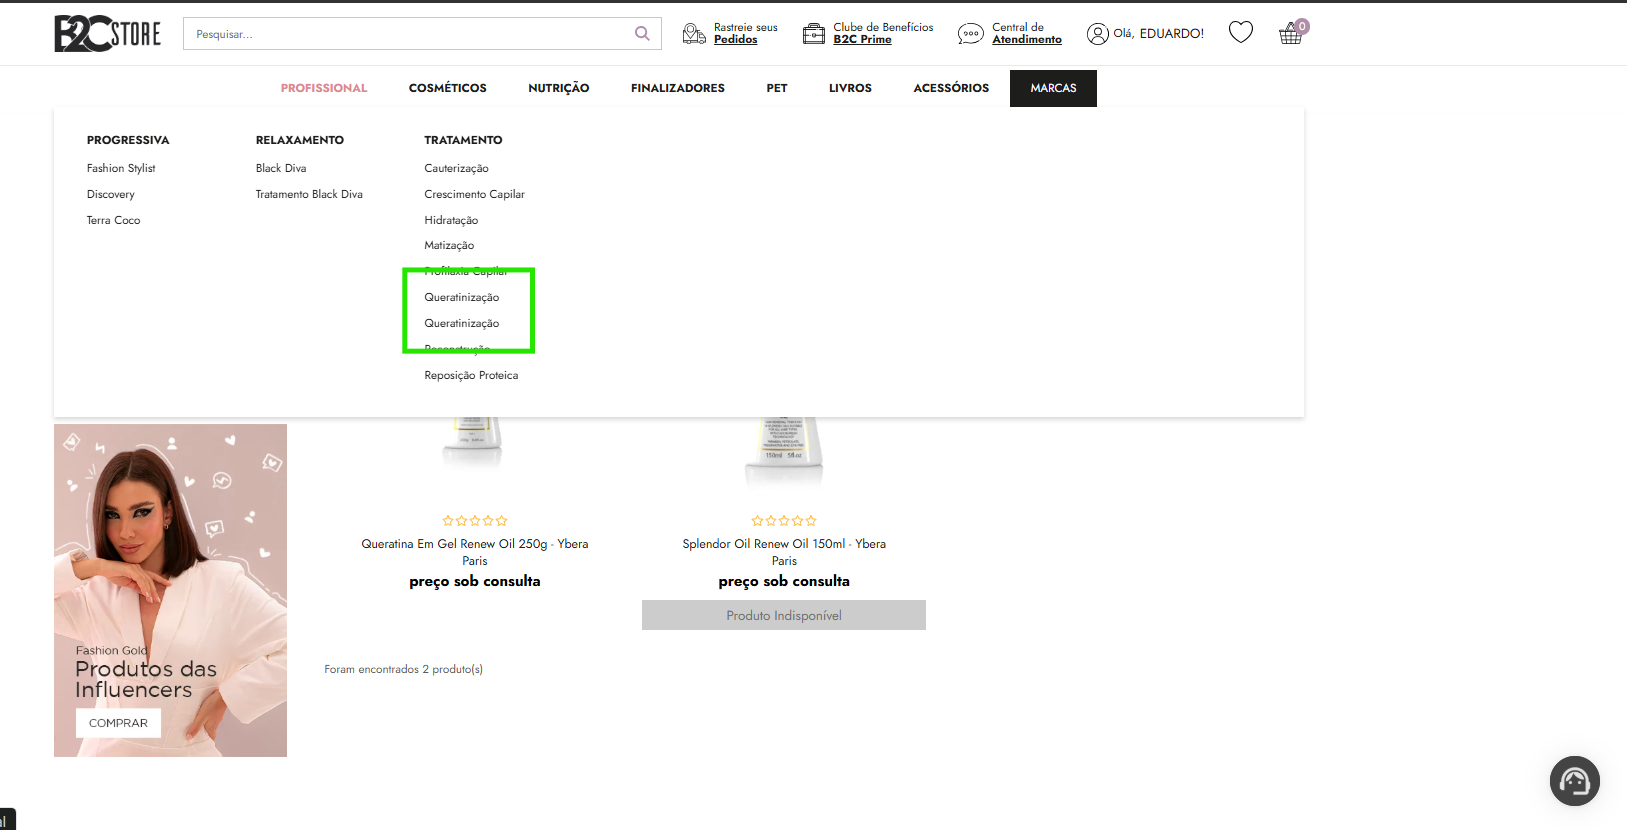Choose Matização from the treatment list

(x=449, y=245)
